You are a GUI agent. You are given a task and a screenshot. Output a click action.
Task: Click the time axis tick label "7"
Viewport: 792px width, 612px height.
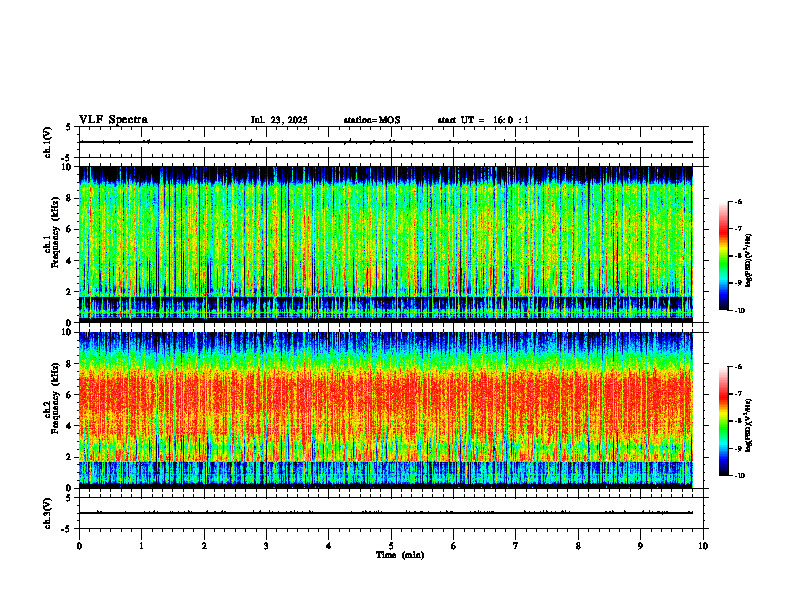pyautogui.click(x=516, y=546)
